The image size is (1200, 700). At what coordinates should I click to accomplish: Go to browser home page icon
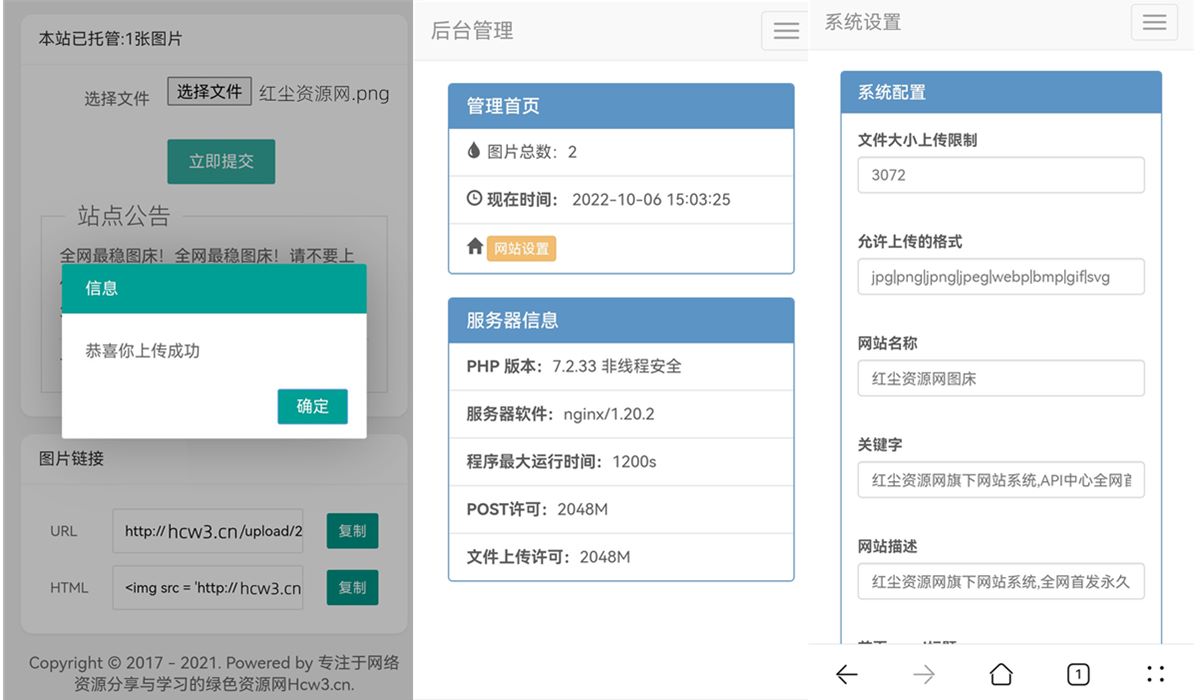[1000, 675]
